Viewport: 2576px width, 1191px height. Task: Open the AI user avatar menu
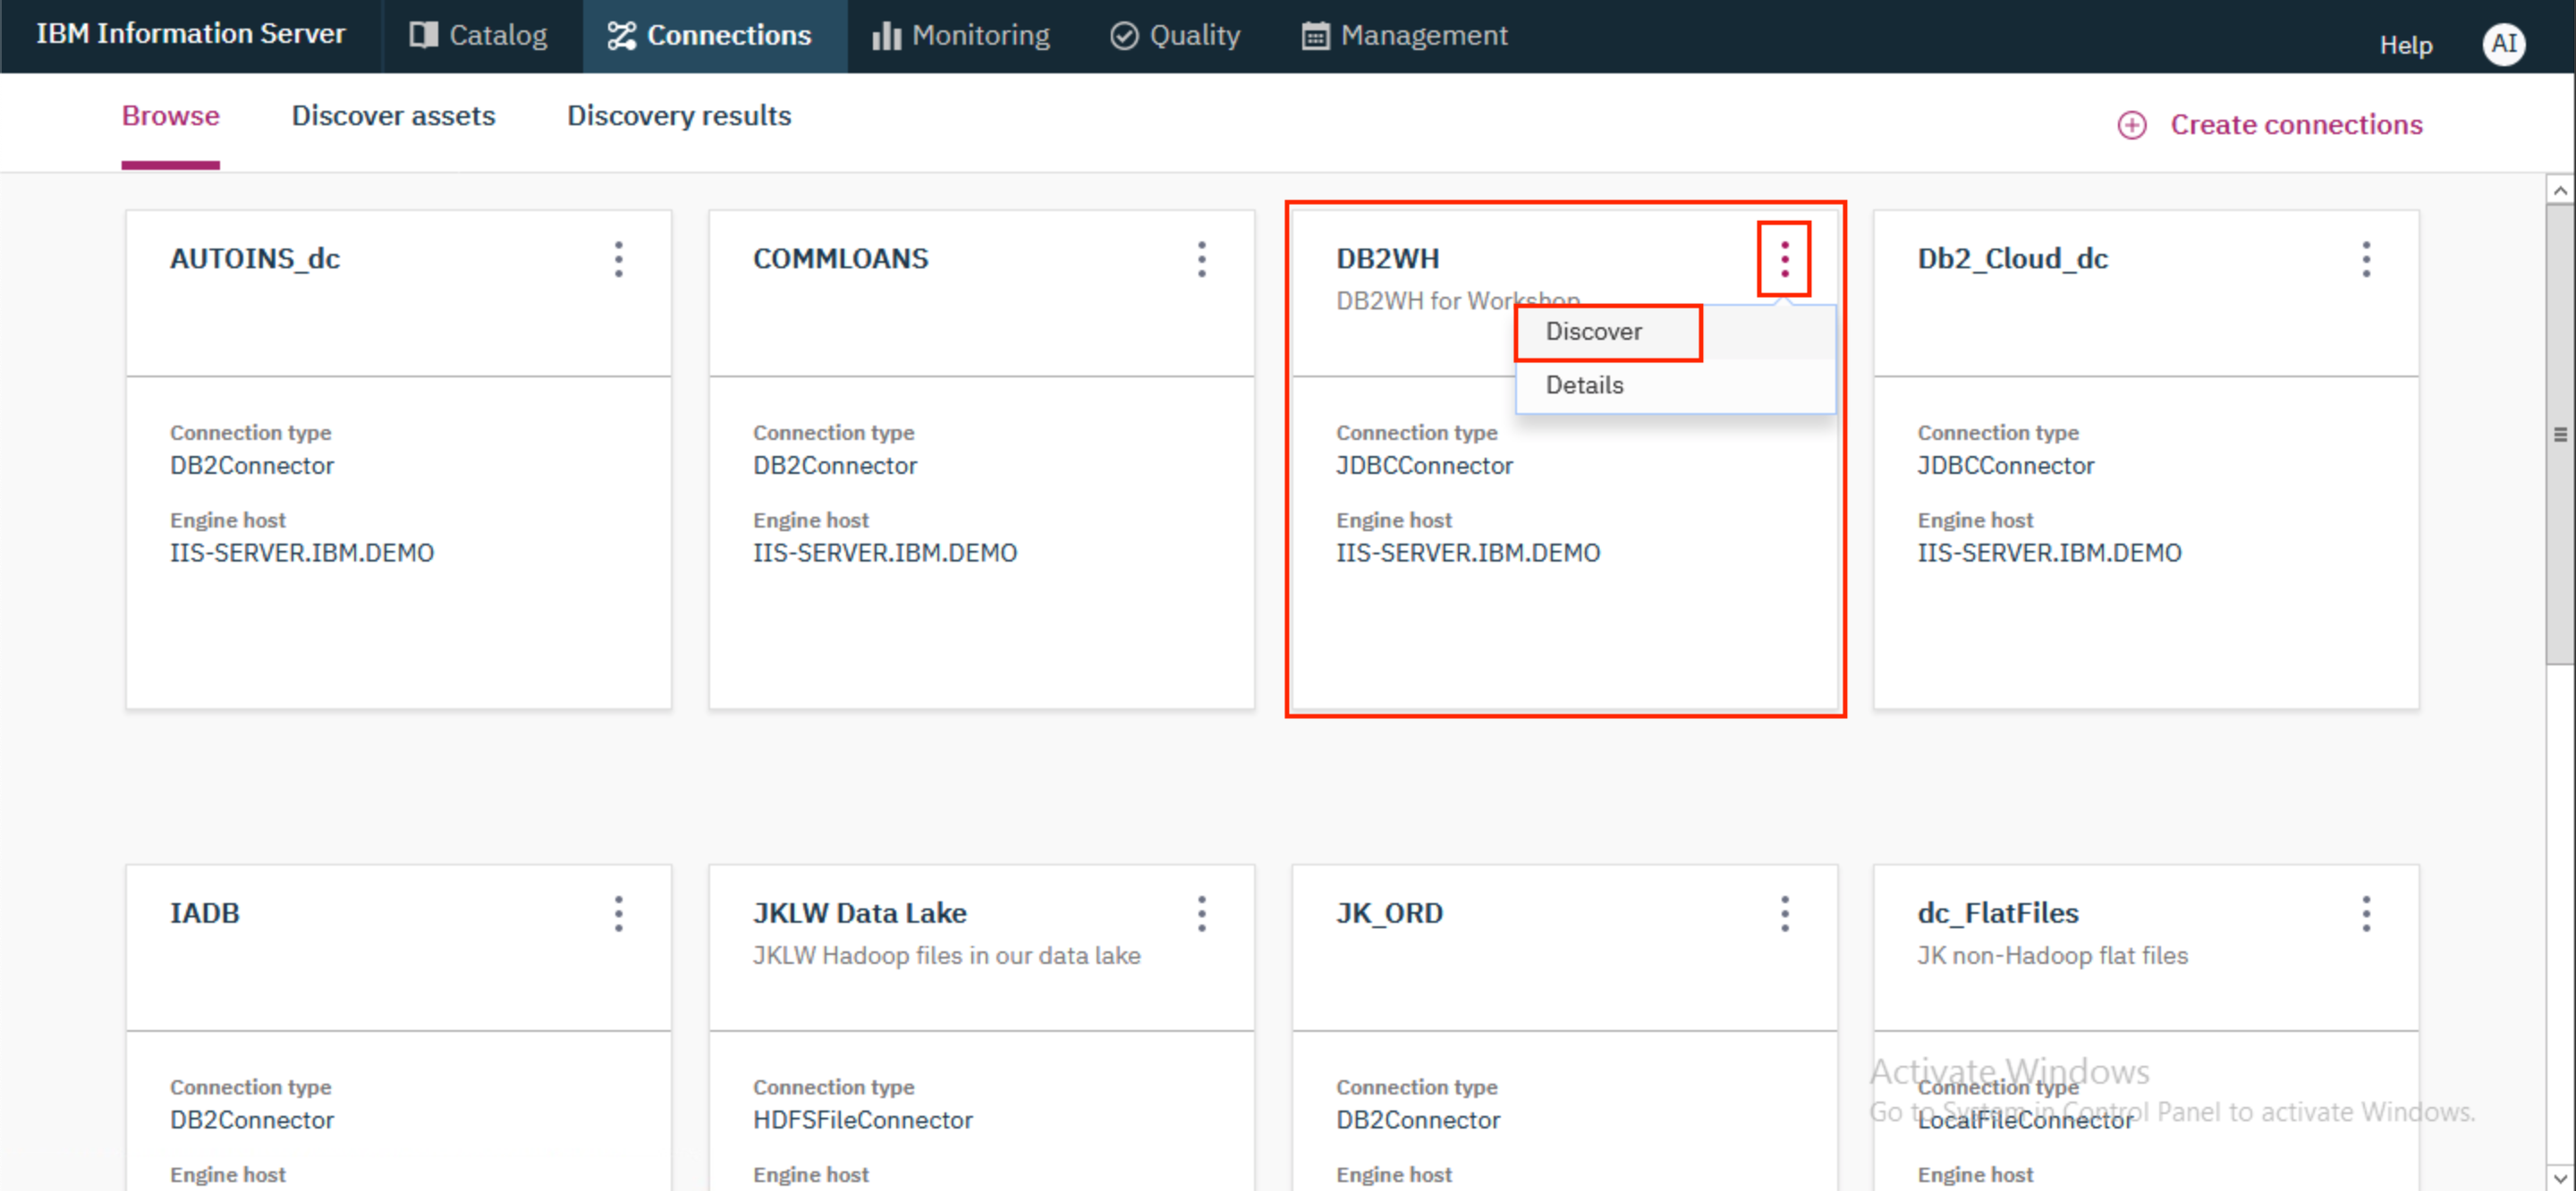(x=2504, y=44)
